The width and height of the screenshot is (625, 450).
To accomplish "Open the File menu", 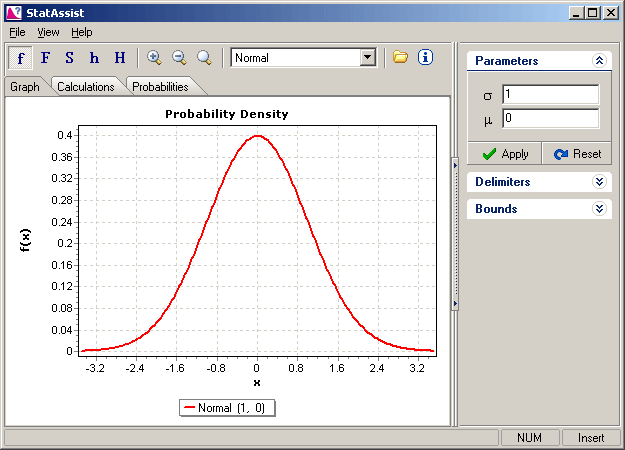I will pyautogui.click(x=17, y=32).
